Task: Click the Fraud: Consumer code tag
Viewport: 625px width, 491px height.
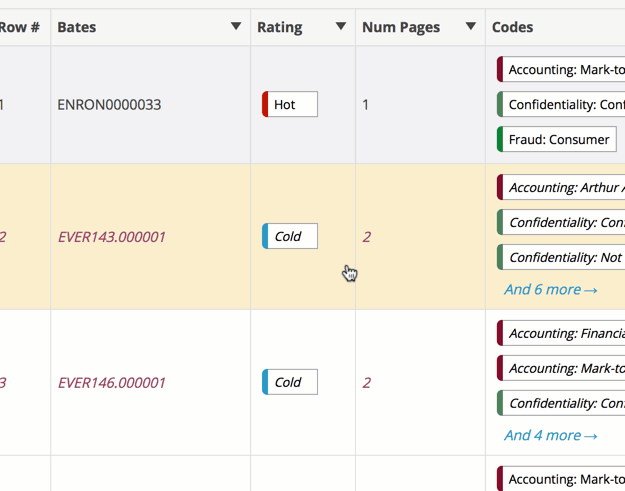Action: [556, 139]
